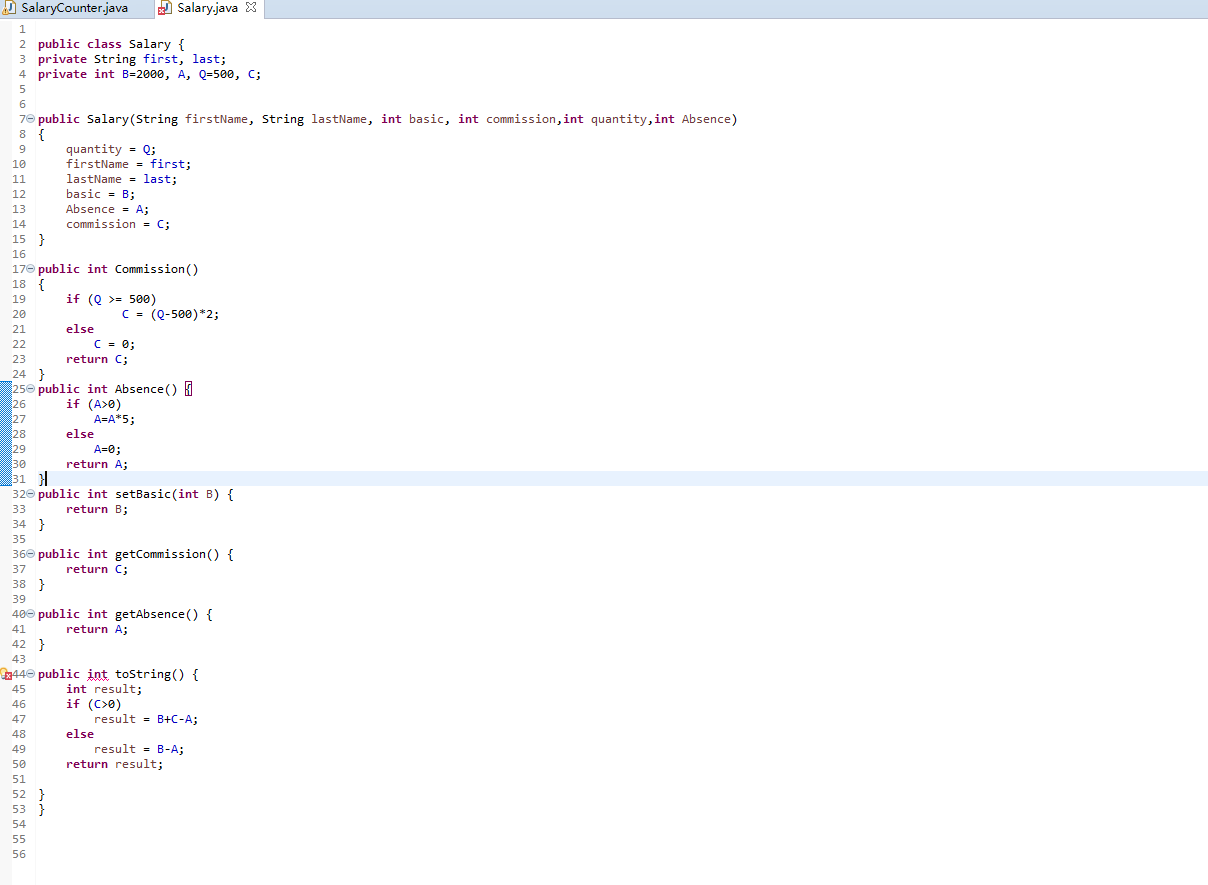Collapse the toString method fold at line 44
Screen dimensions: 1208x885
pos(30,674)
